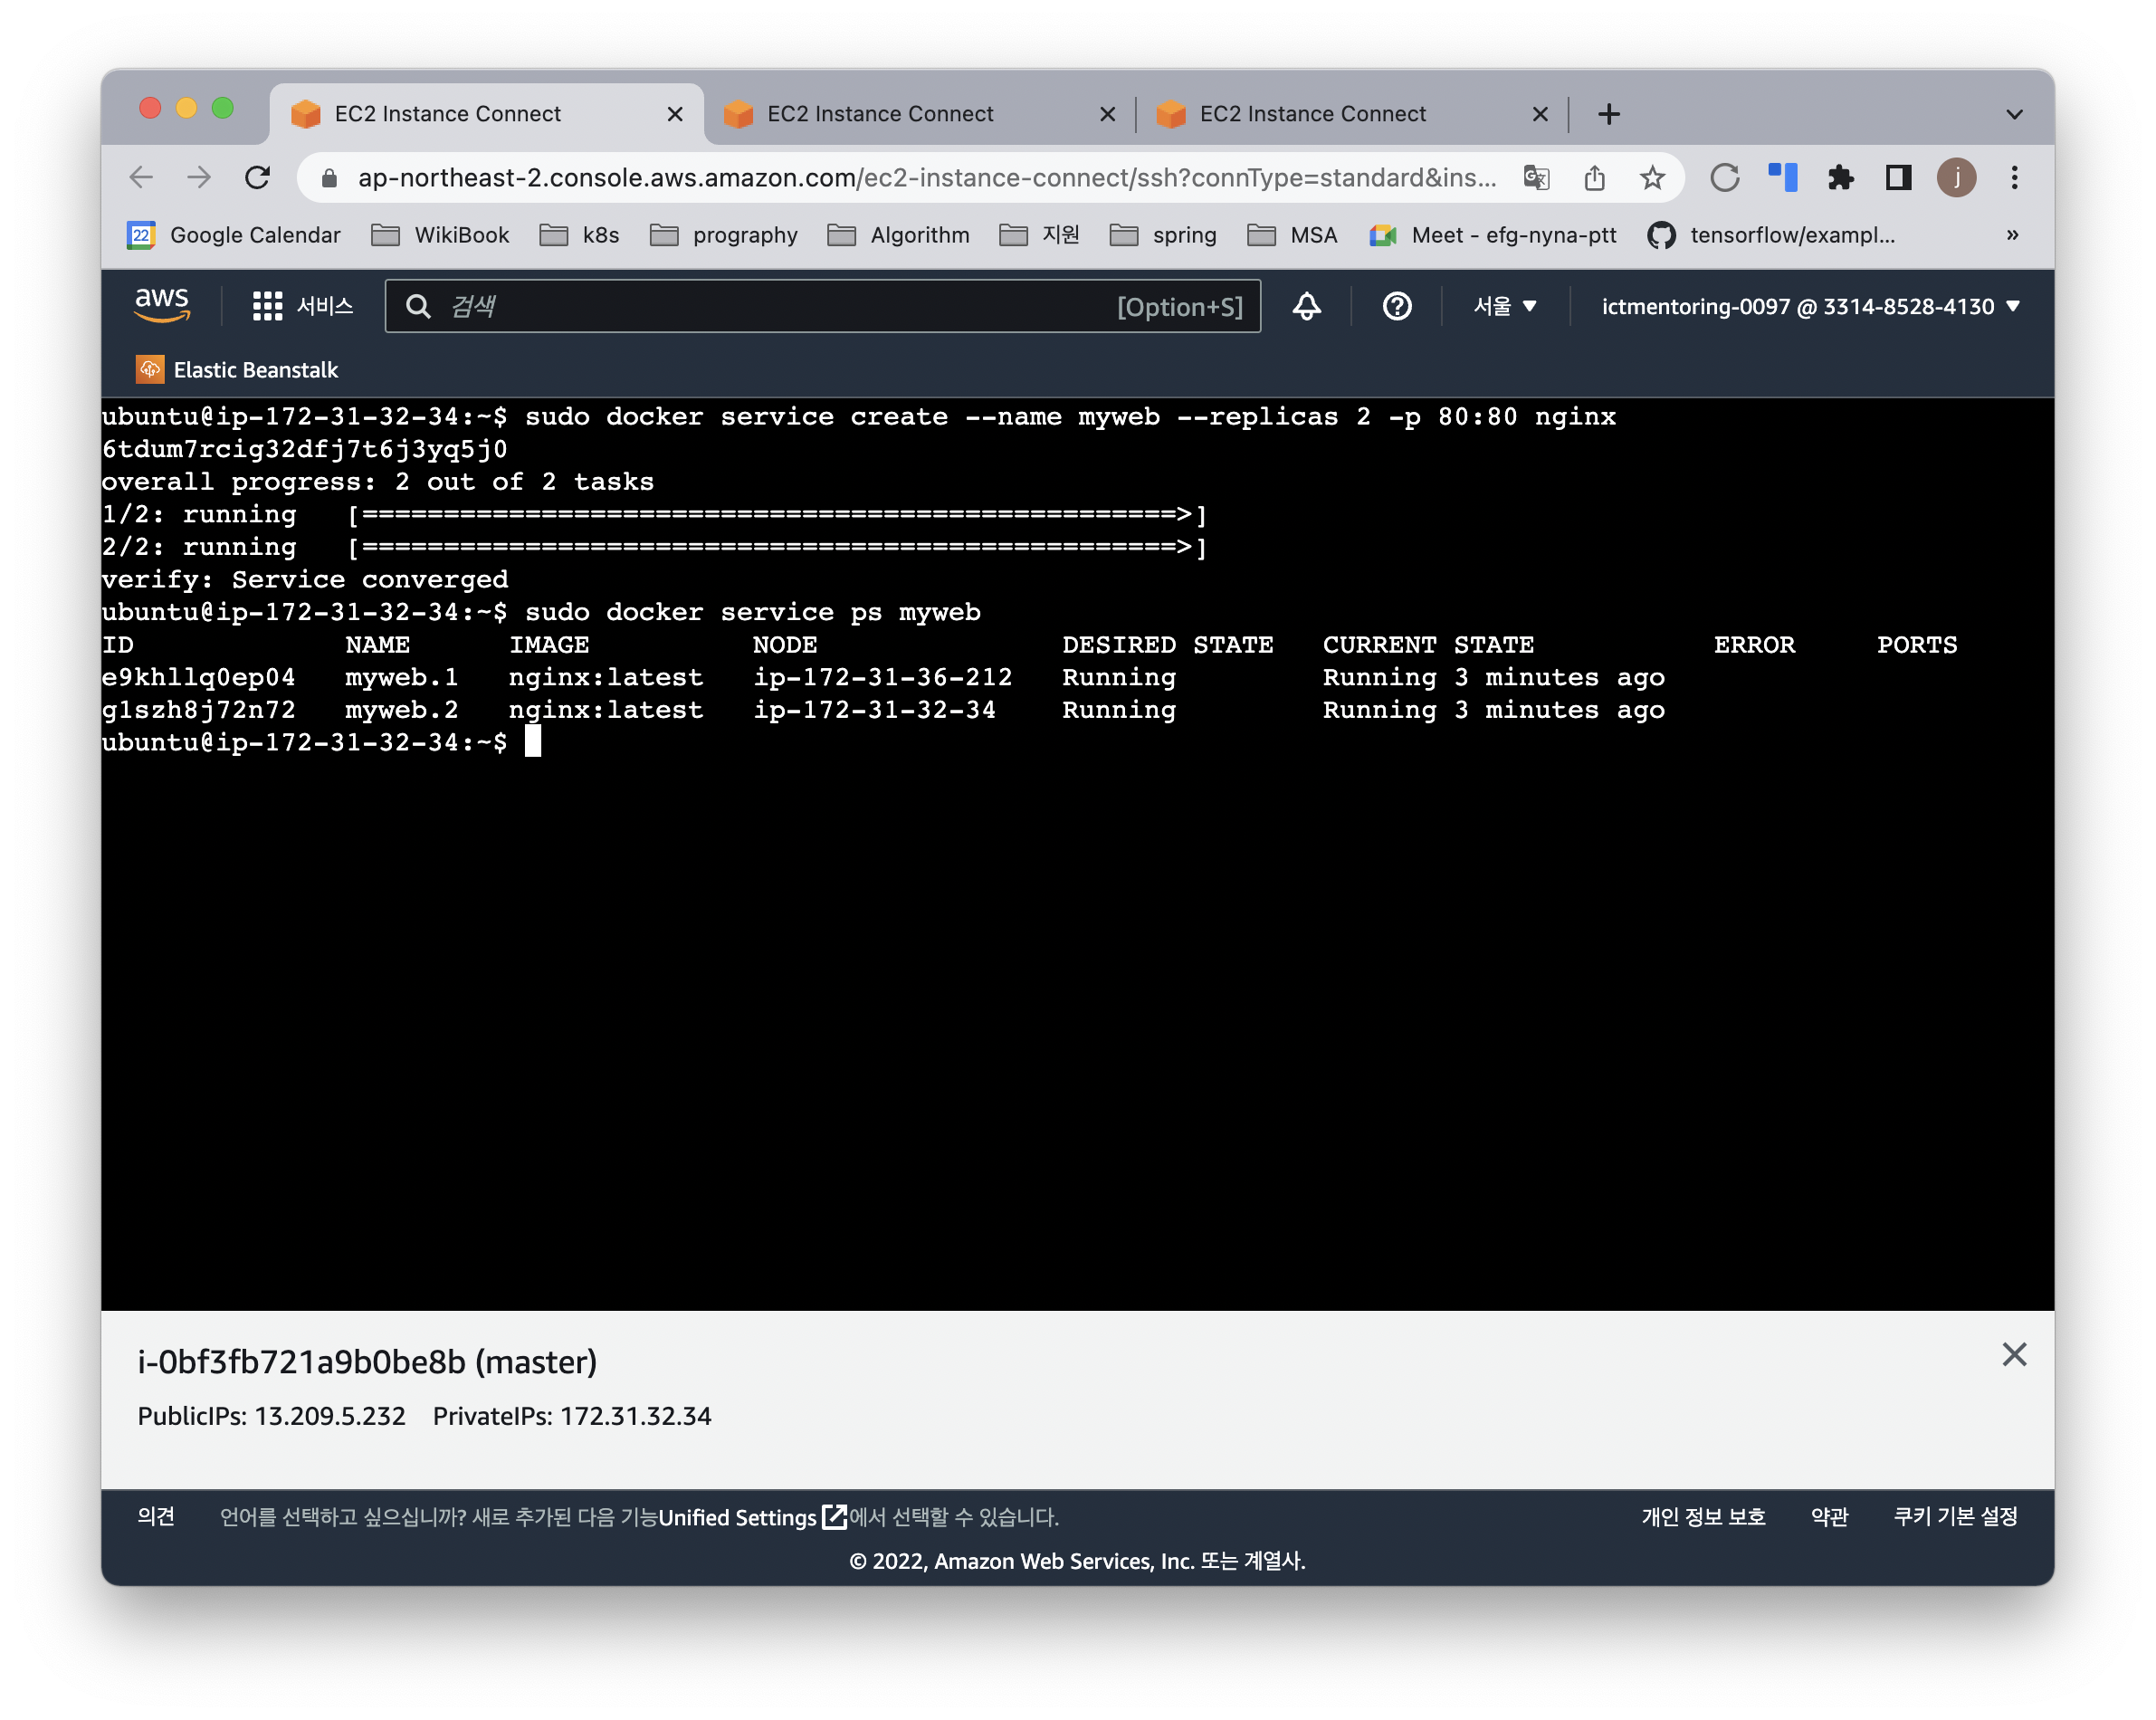Reload the page with refresh button
This screenshot has height=1720, width=2156.
(x=258, y=178)
